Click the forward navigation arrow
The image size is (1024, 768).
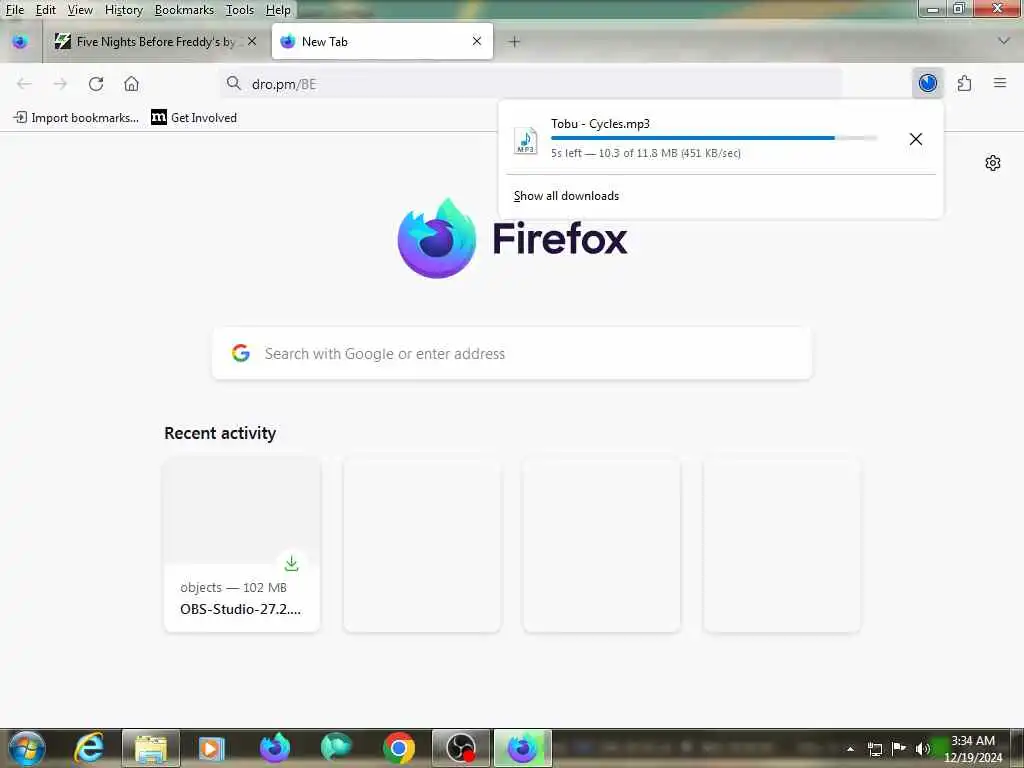(x=60, y=84)
